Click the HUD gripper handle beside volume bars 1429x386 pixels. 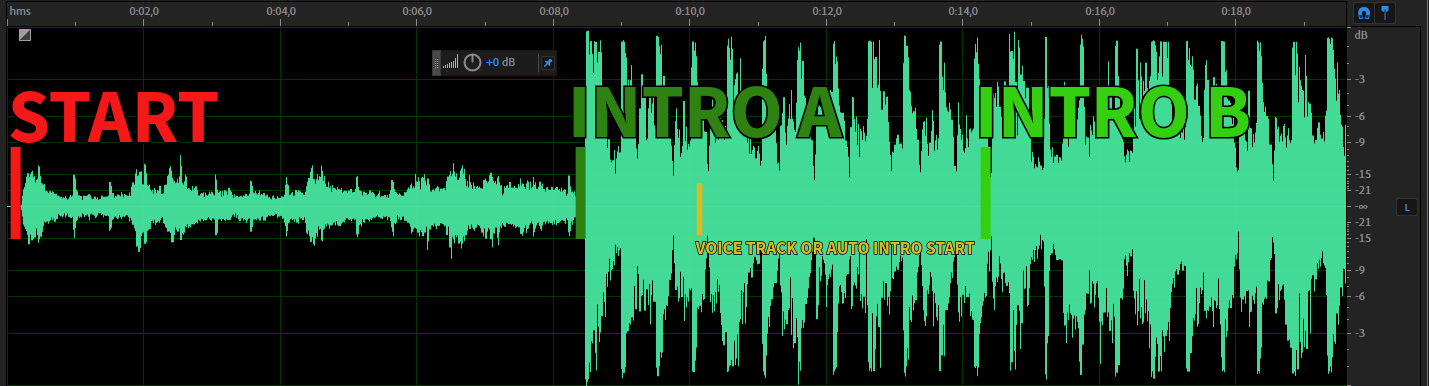(436, 63)
